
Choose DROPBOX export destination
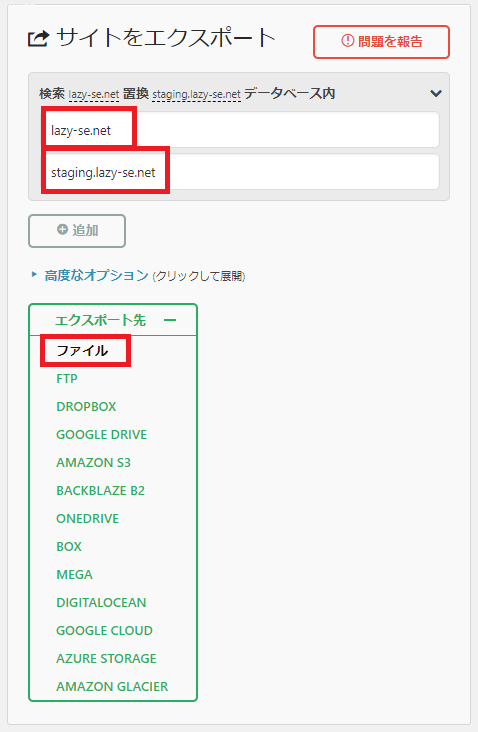click(86, 407)
